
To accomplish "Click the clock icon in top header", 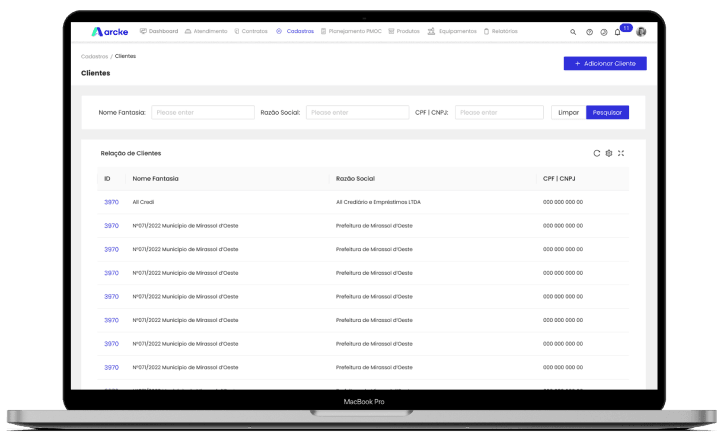I will (603, 32).
